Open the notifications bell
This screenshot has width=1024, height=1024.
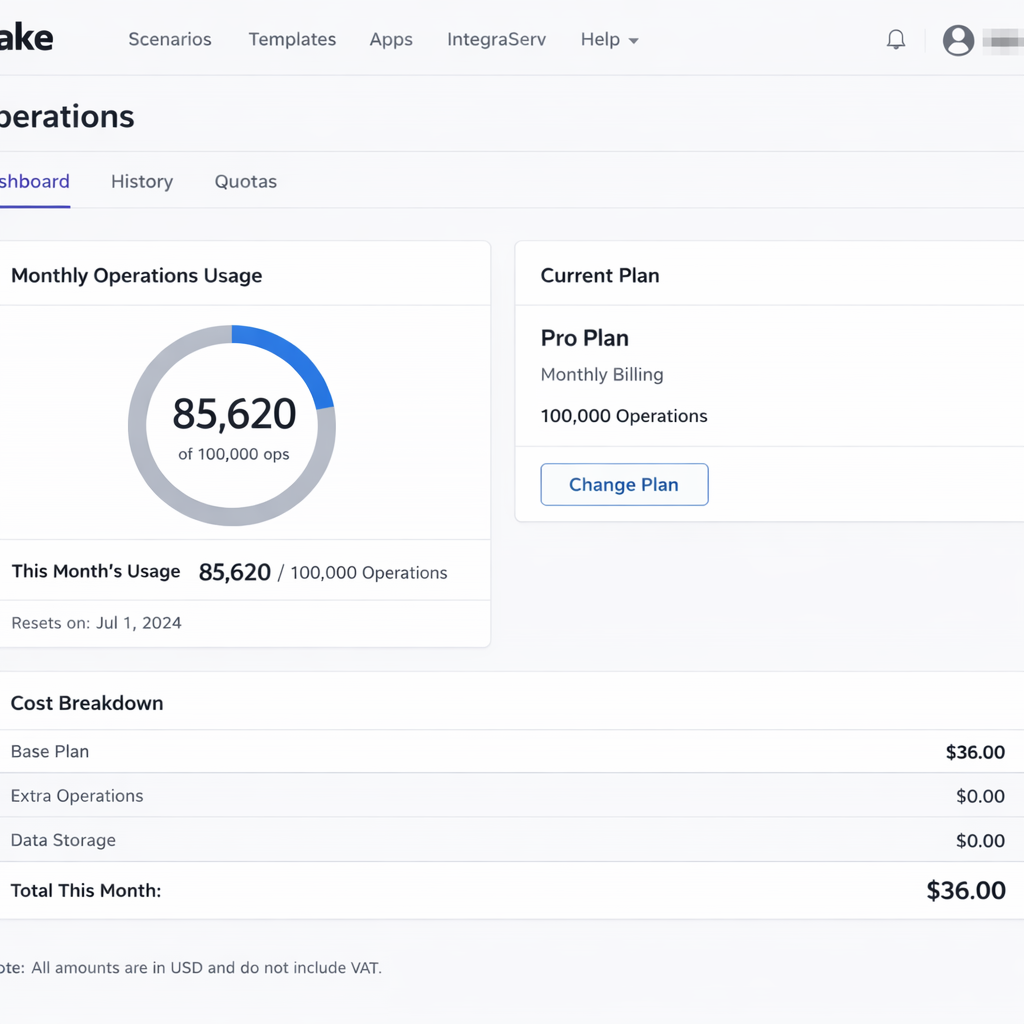pyautogui.click(x=896, y=40)
